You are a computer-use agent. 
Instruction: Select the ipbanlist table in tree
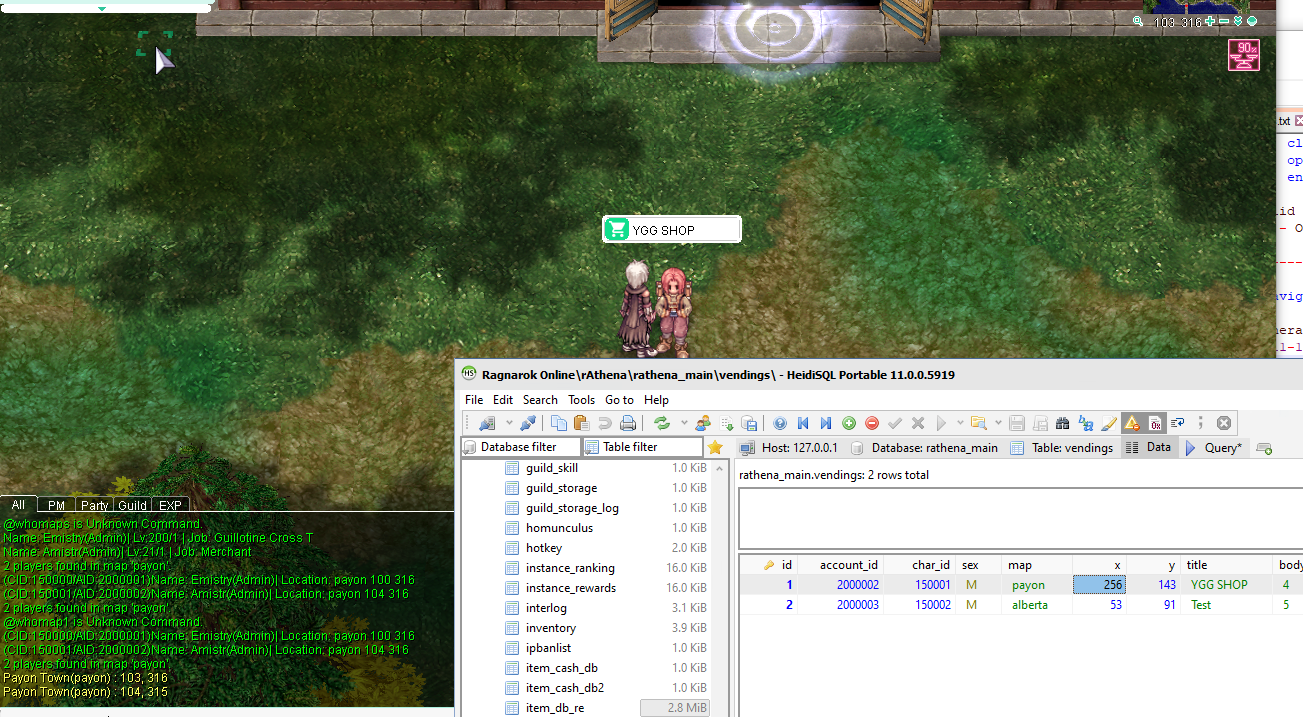(x=548, y=648)
